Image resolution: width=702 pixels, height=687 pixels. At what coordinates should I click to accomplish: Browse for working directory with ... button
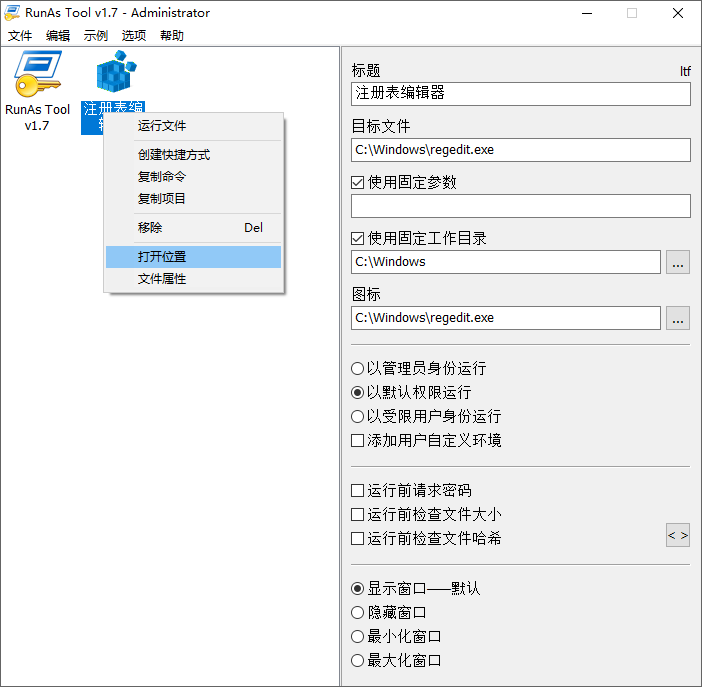pyautogui.click(x=678, y=262)
